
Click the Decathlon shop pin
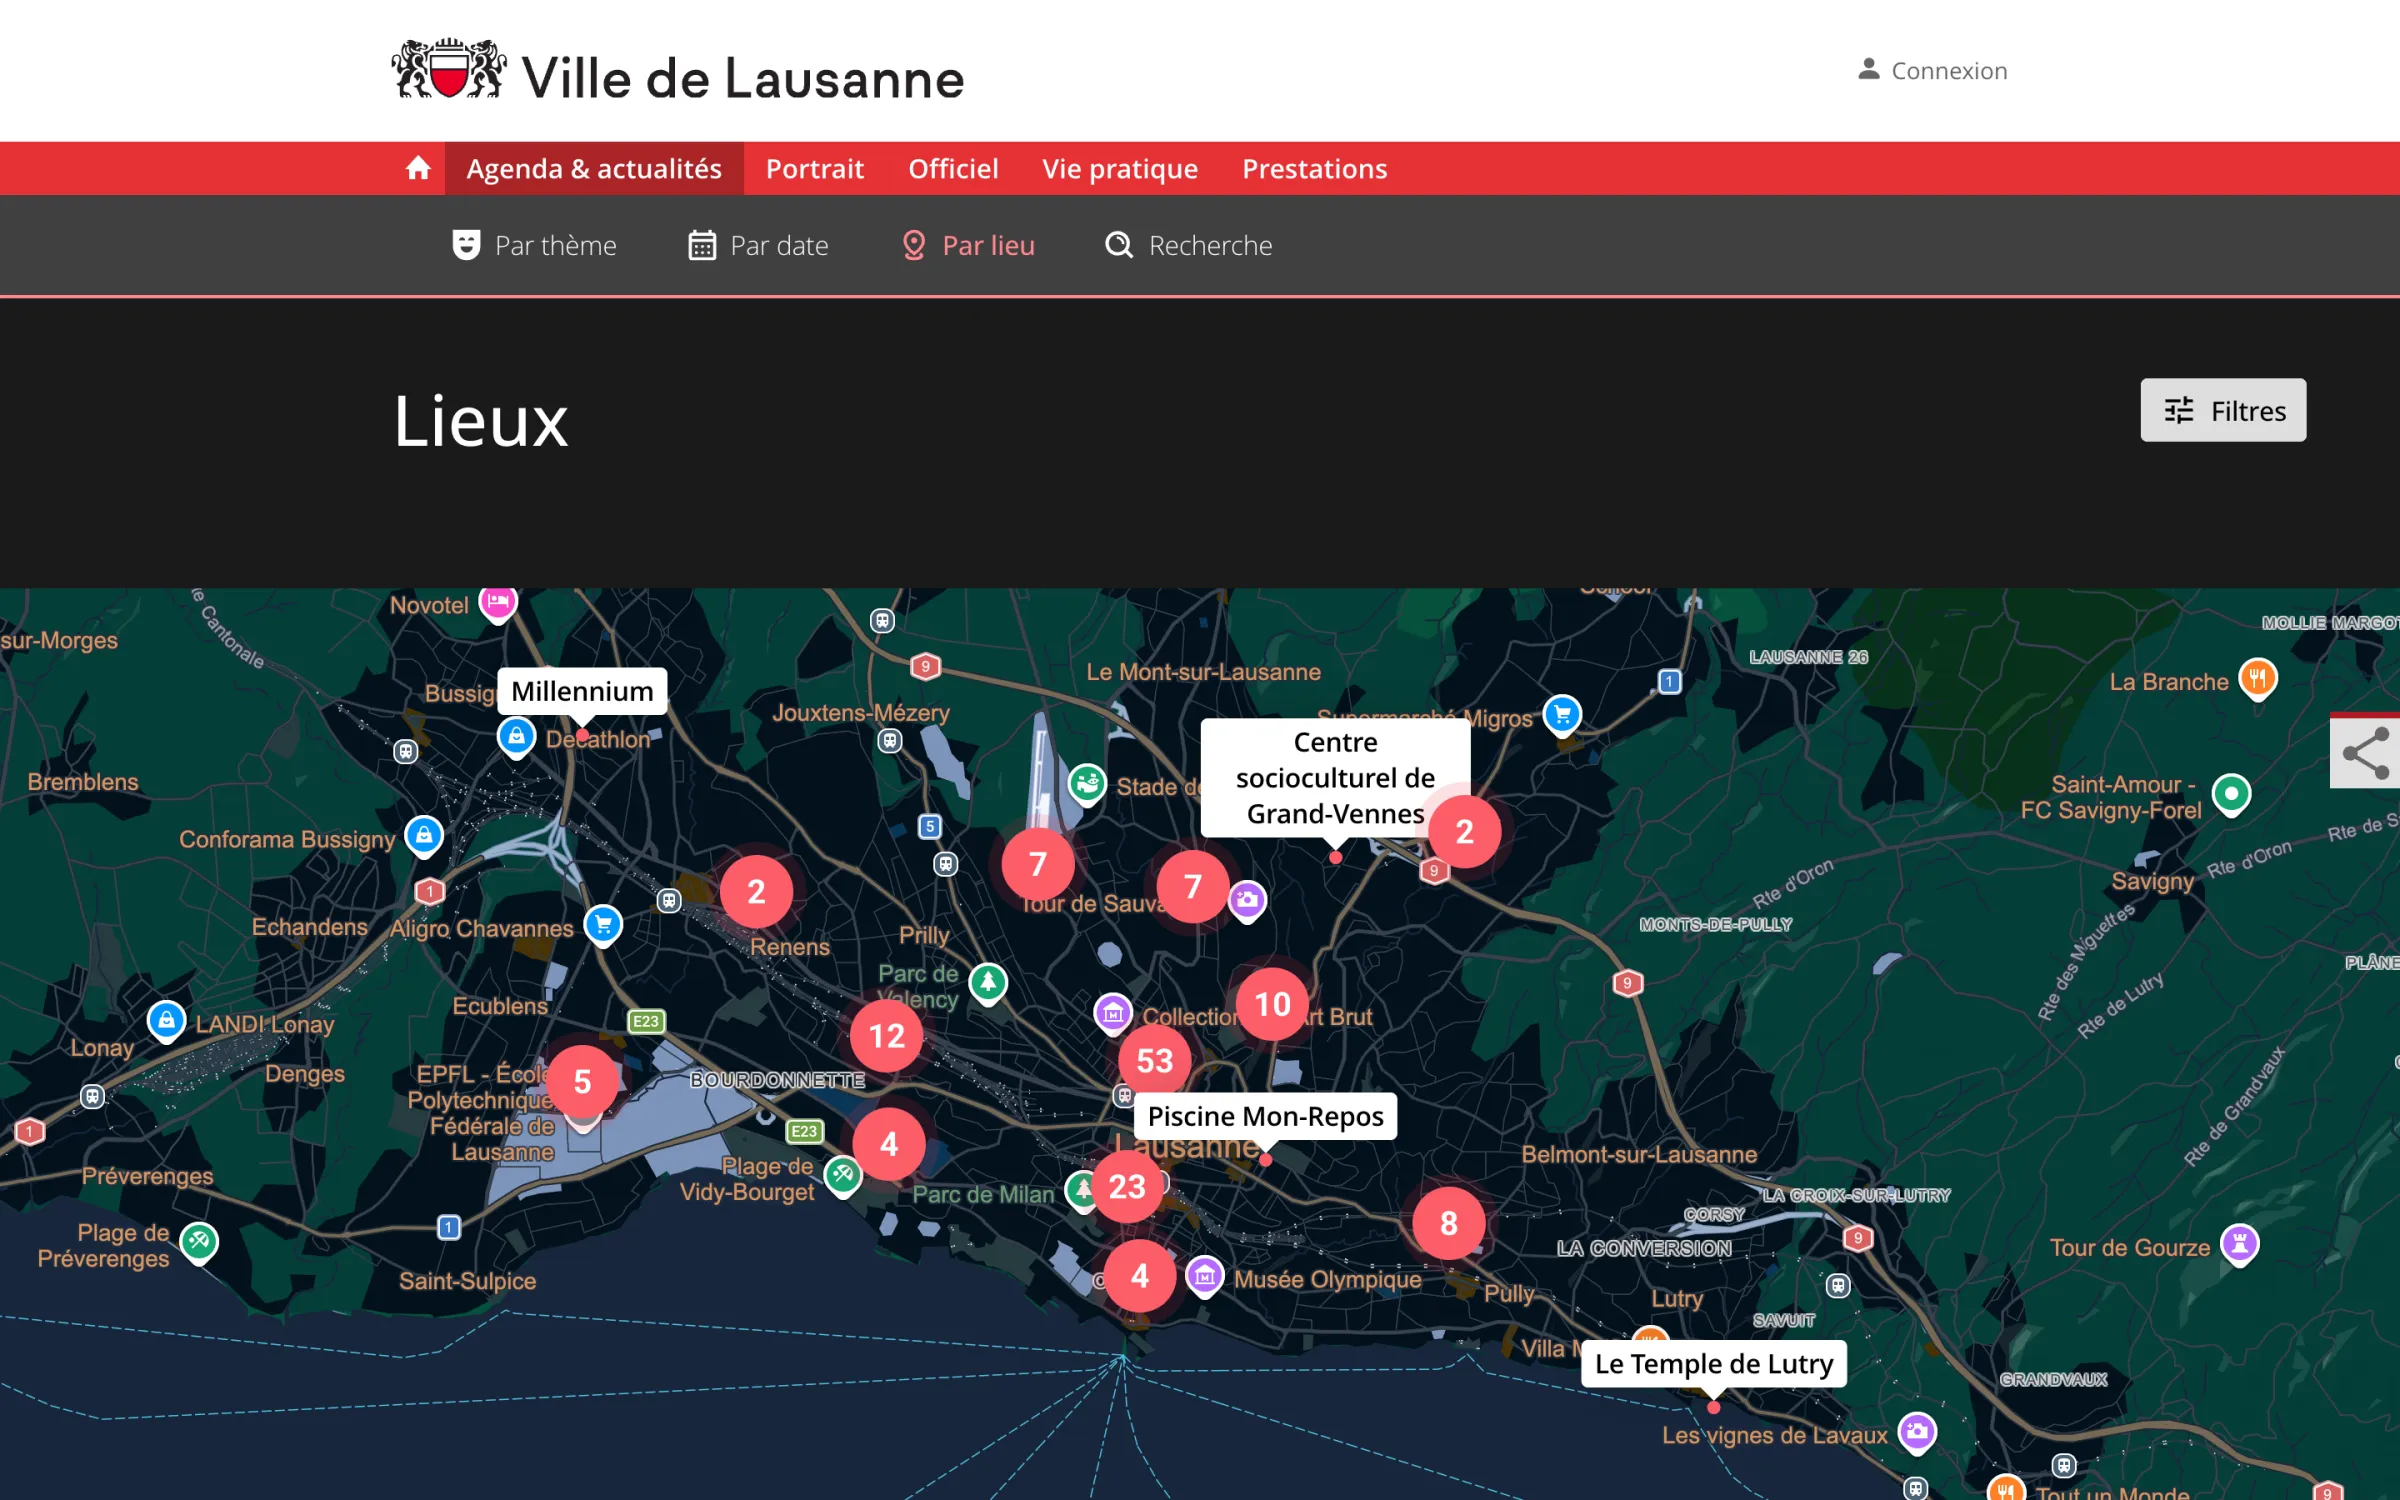click(516, 738)
